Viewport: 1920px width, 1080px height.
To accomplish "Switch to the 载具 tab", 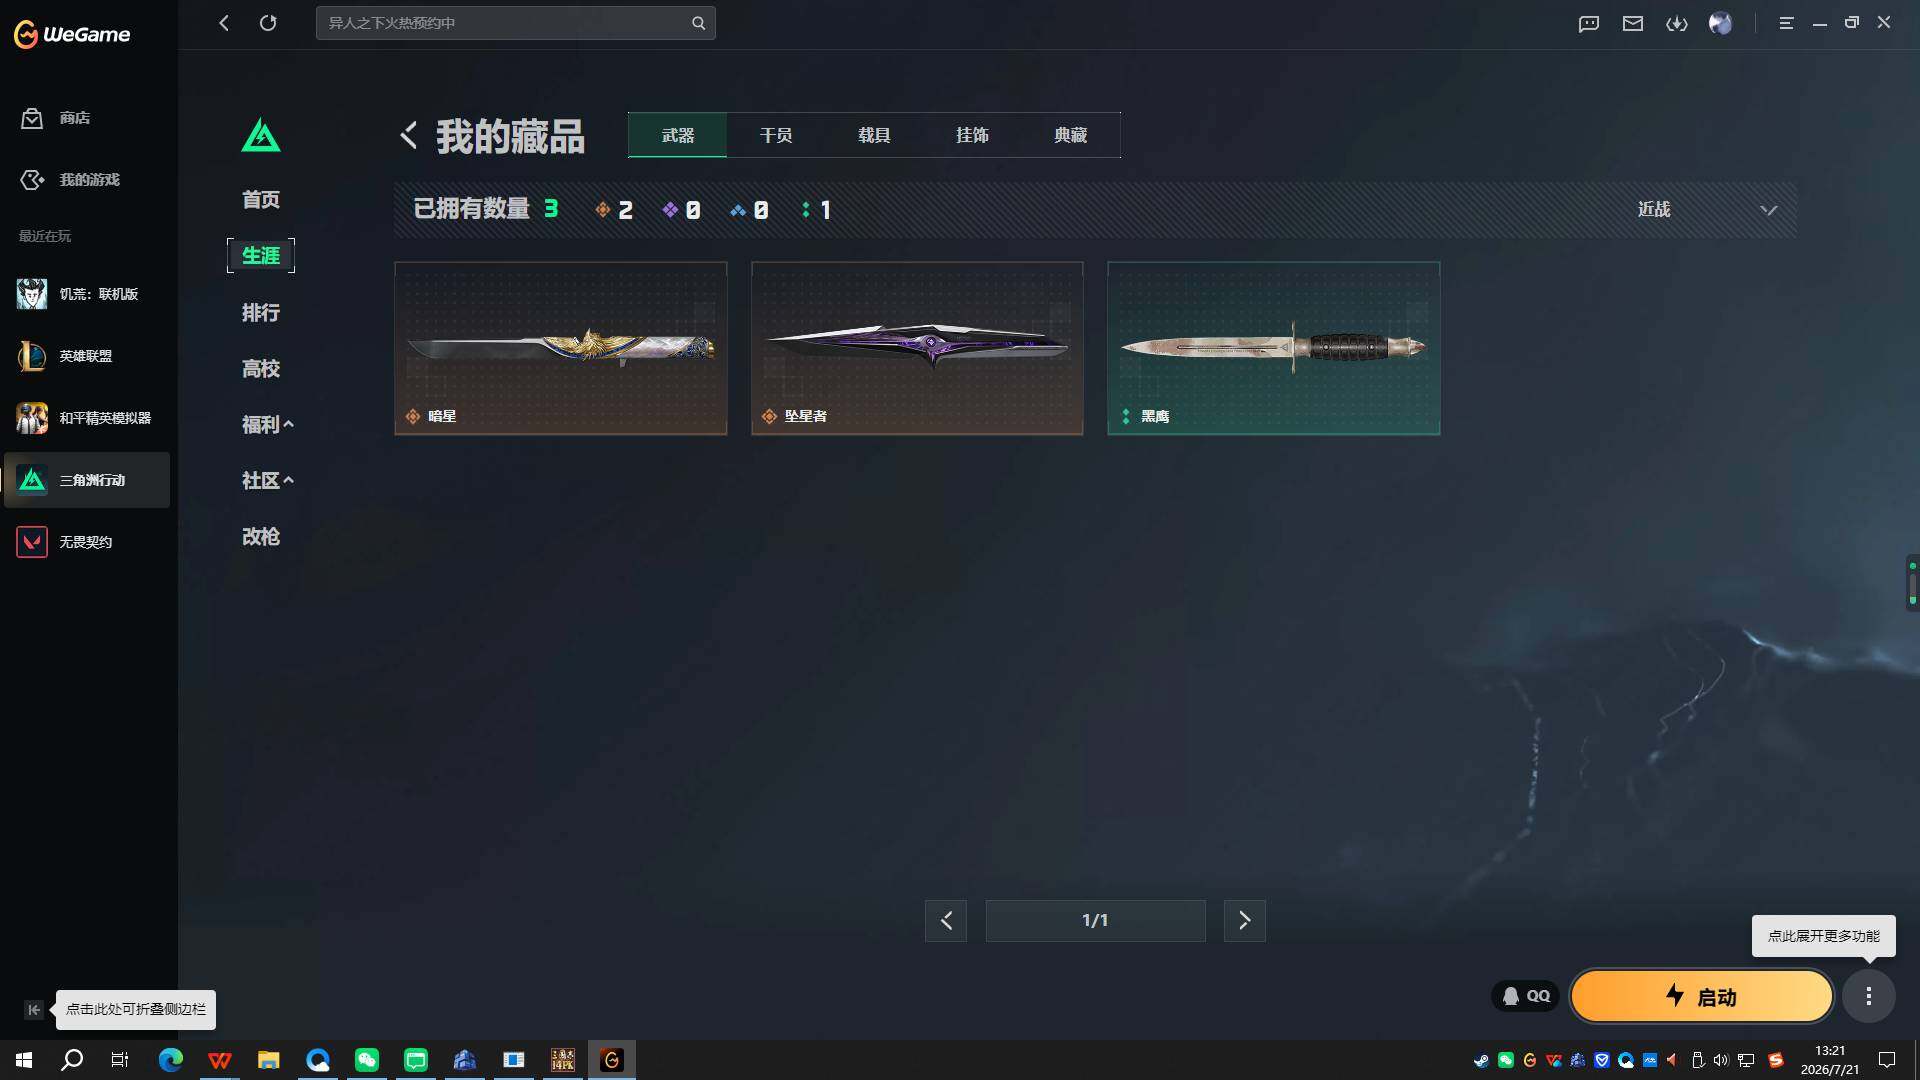I will pyautogui.click(x=874, y=135).
